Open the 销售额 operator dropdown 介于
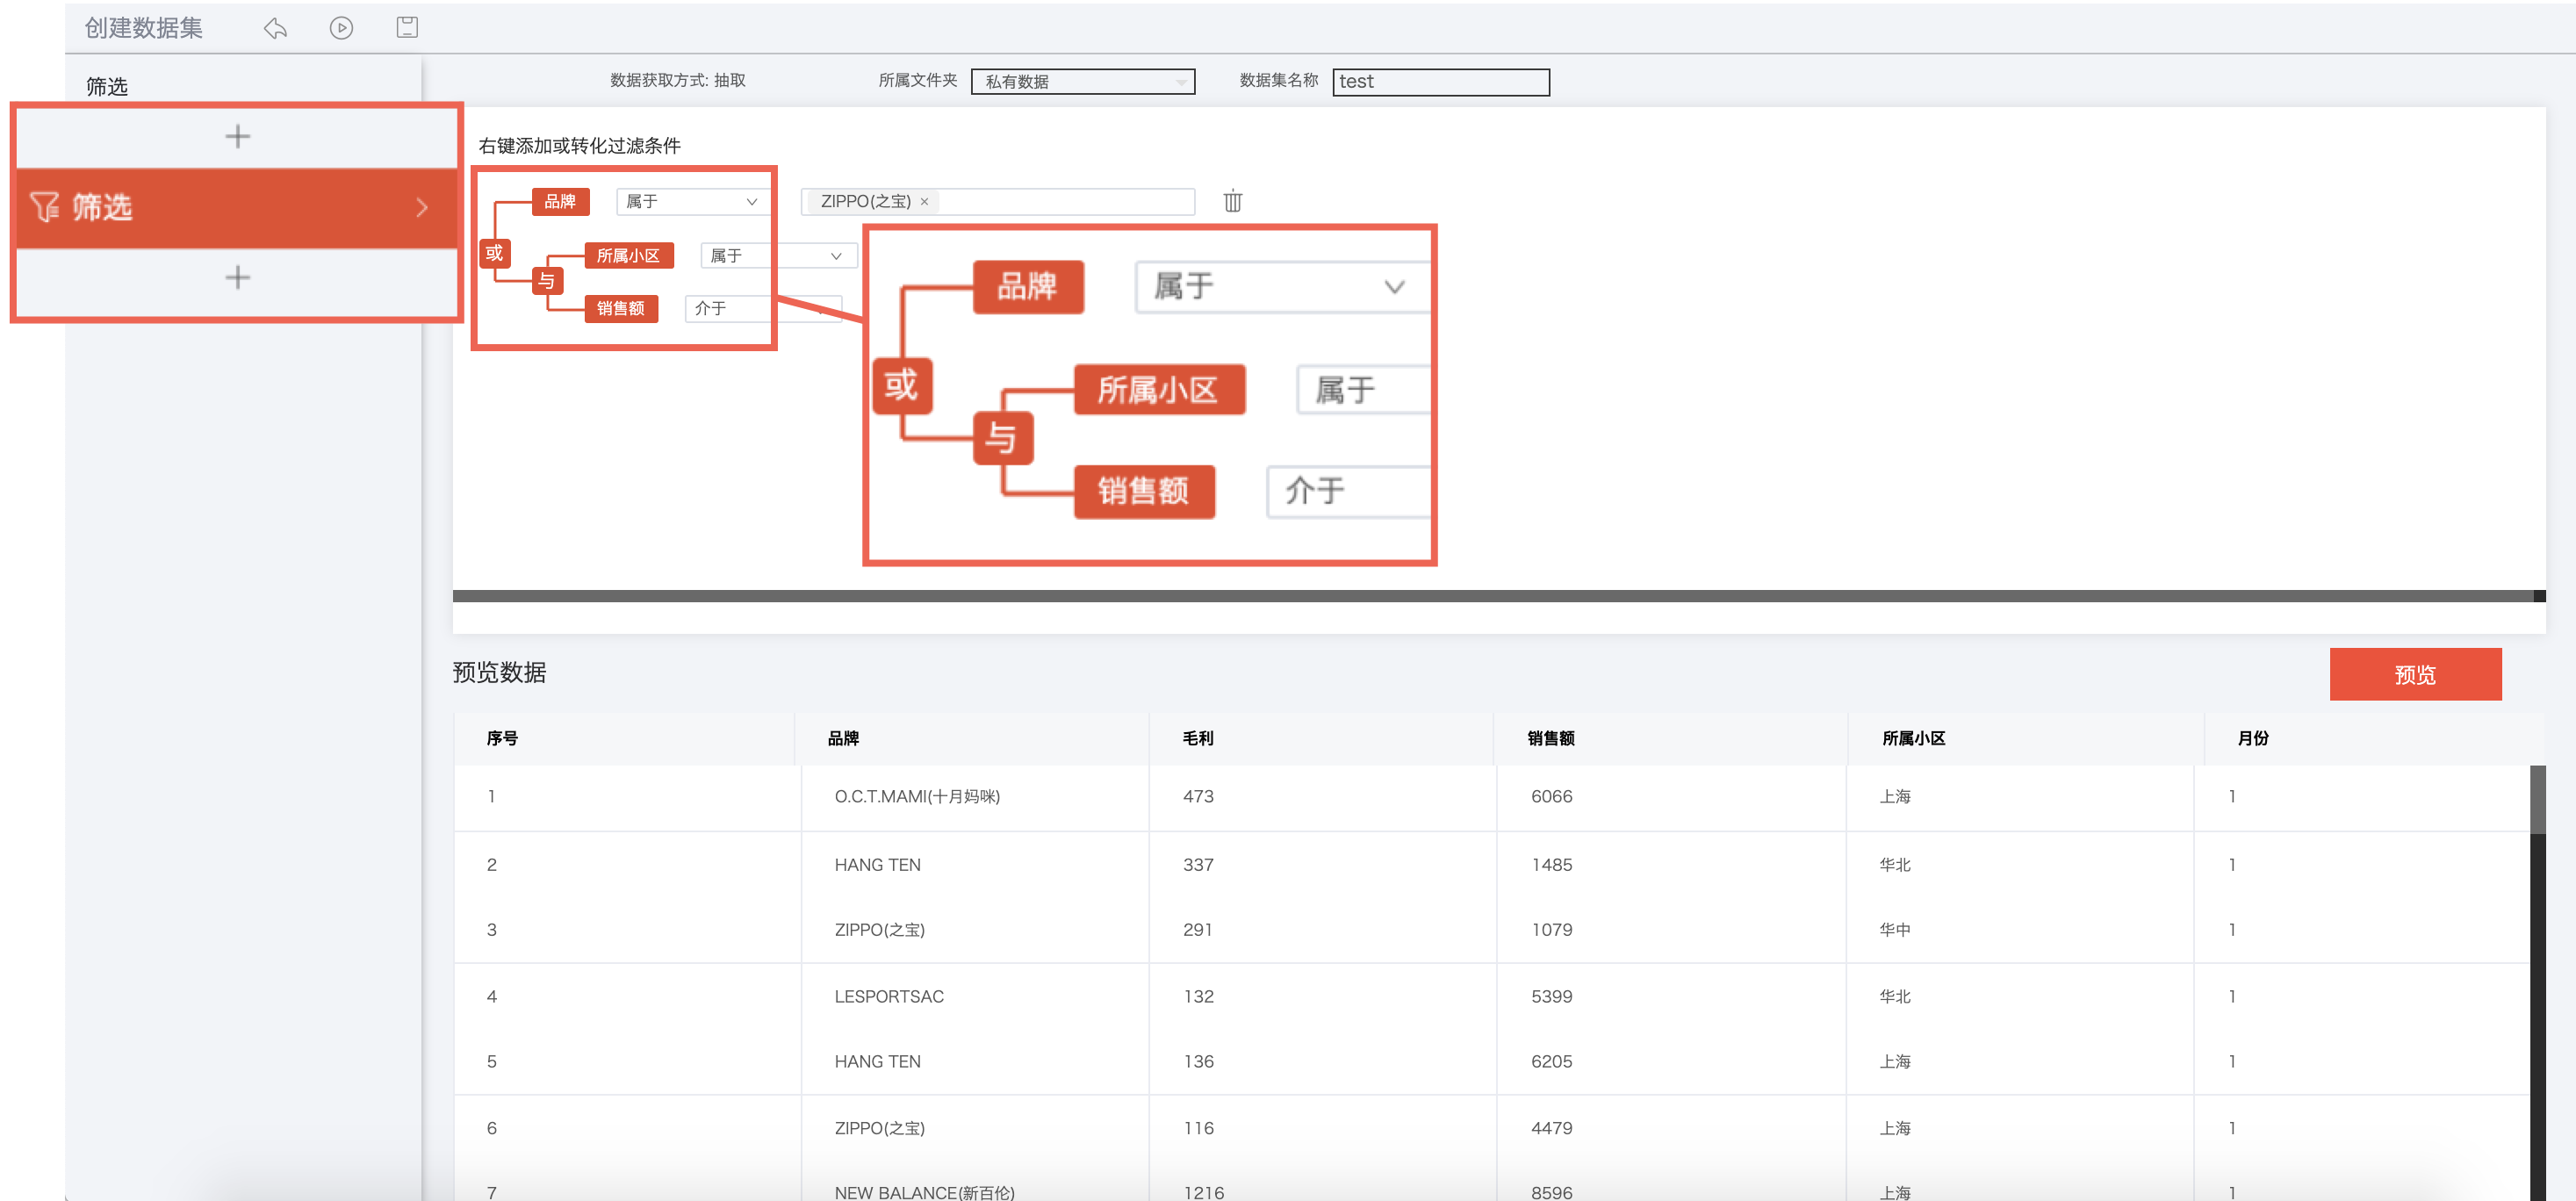Image resolution: width=2576 pixels, height=1201 pixels. (x=763, y=308)
